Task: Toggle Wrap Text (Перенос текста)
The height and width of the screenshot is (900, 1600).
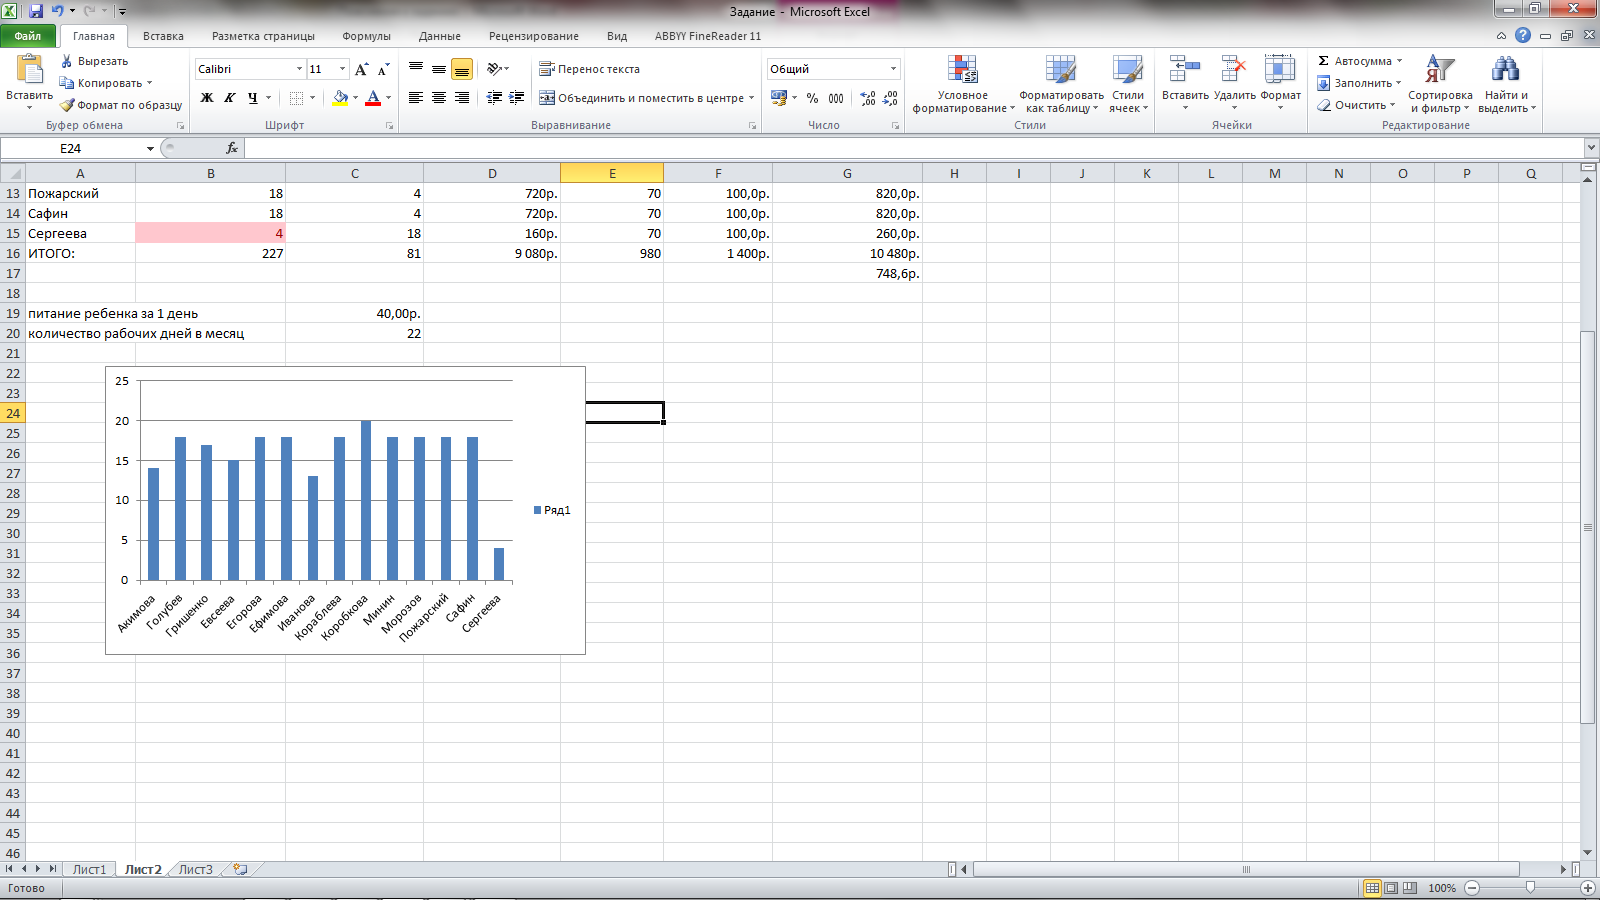Action: click(x=589, y=69)
